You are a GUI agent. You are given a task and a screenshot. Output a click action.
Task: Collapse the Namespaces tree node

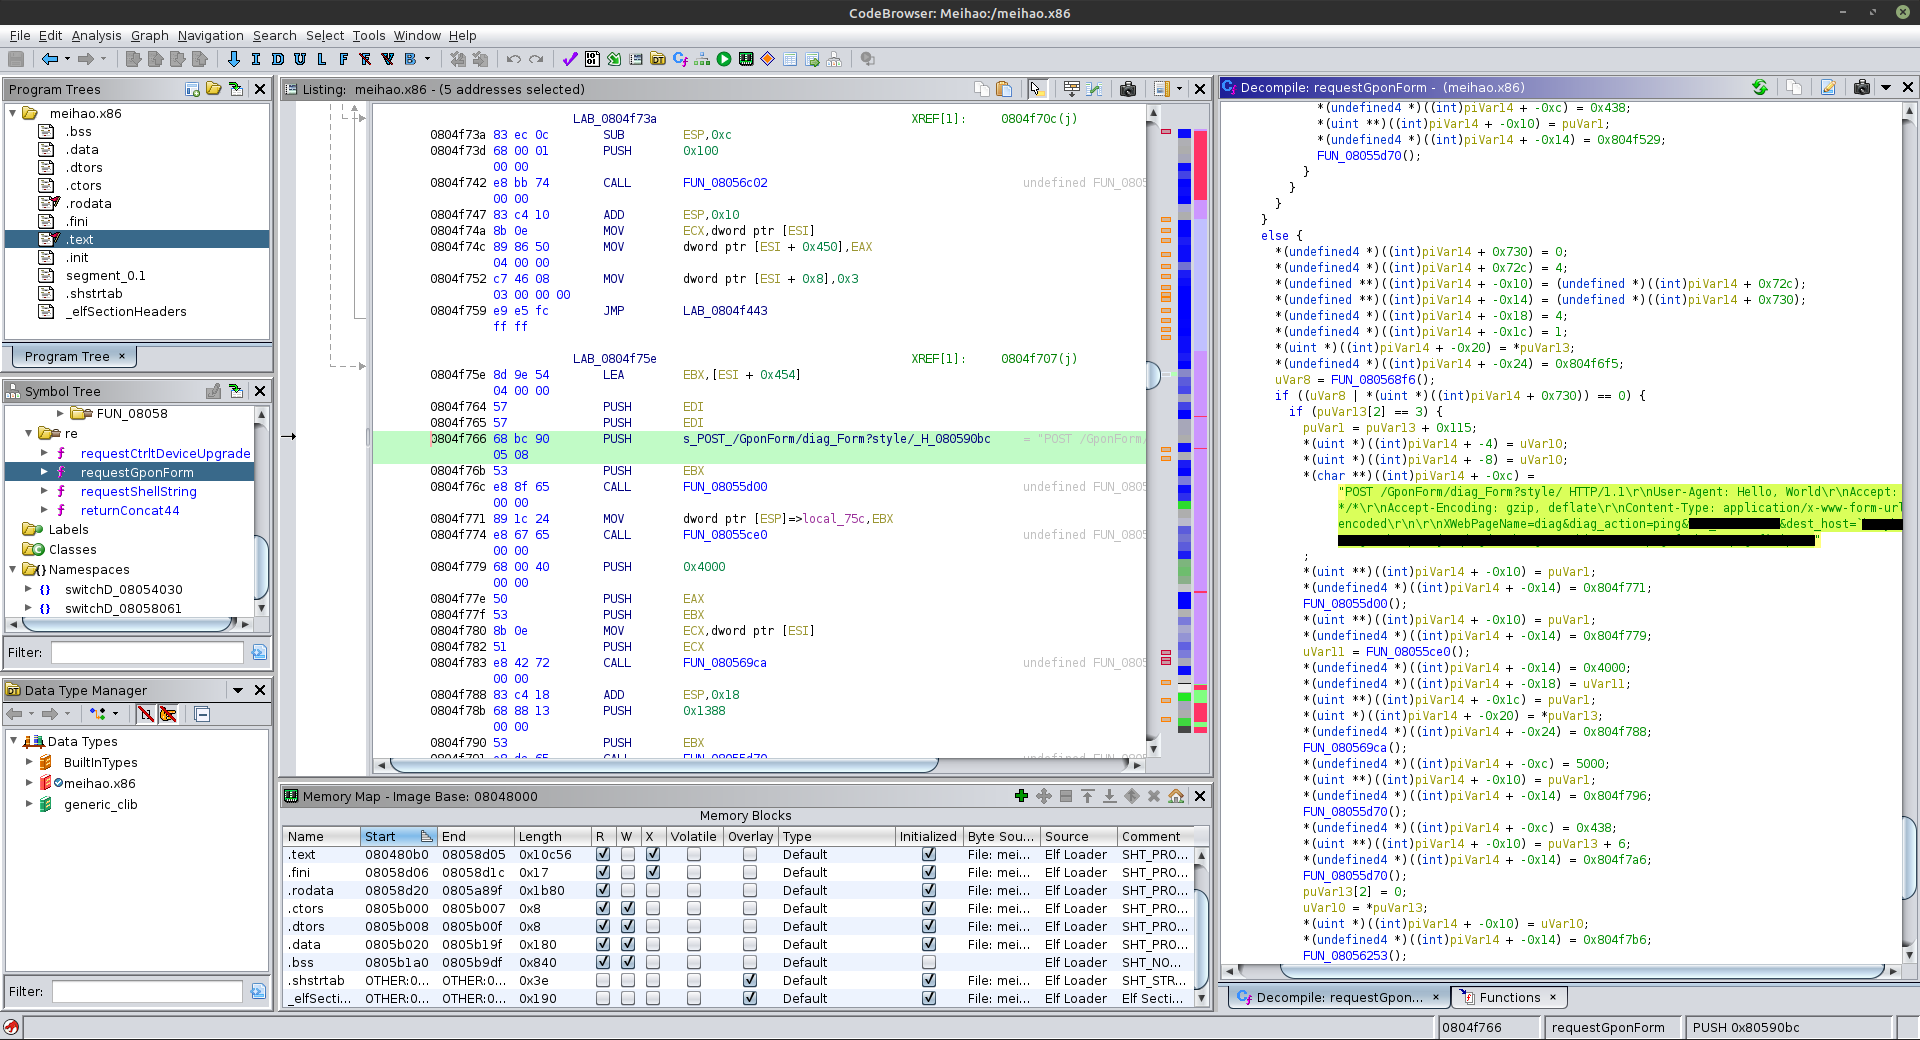pyautogui.click(x=13, y=569)
